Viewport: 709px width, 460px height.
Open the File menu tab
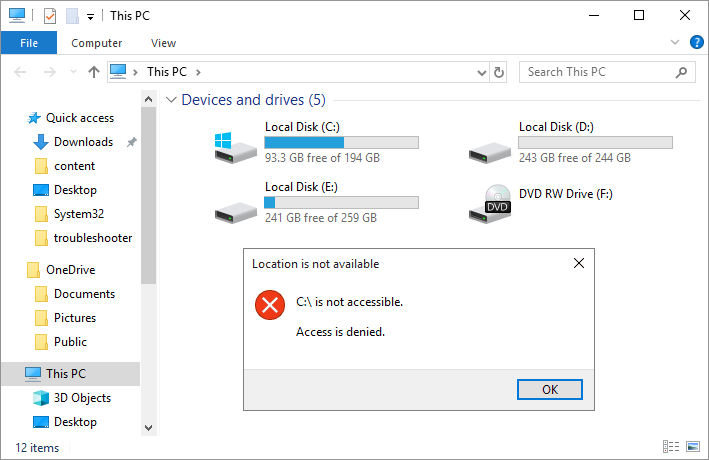point(29,43)
